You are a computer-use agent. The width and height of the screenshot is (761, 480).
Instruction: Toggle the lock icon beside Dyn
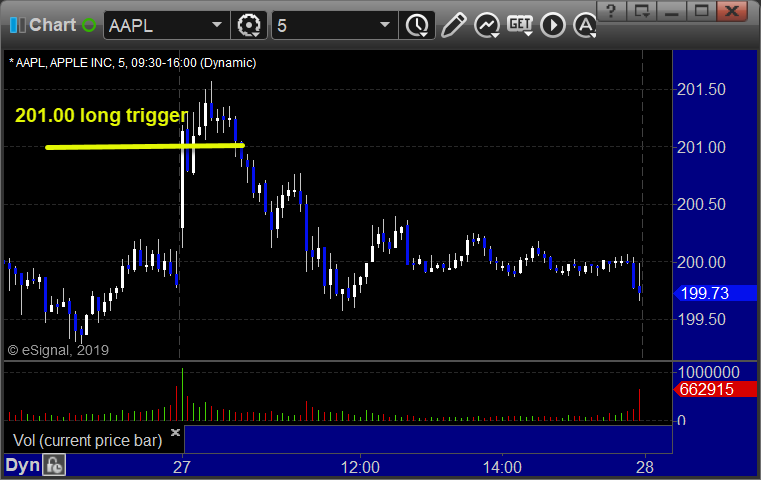tap(54, 465)
